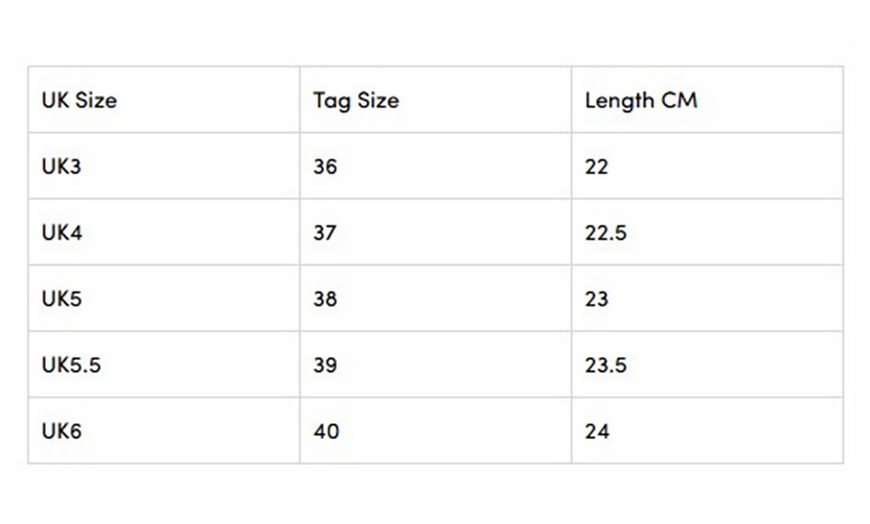Click the UK Size column header

click(x=79, y=100)
